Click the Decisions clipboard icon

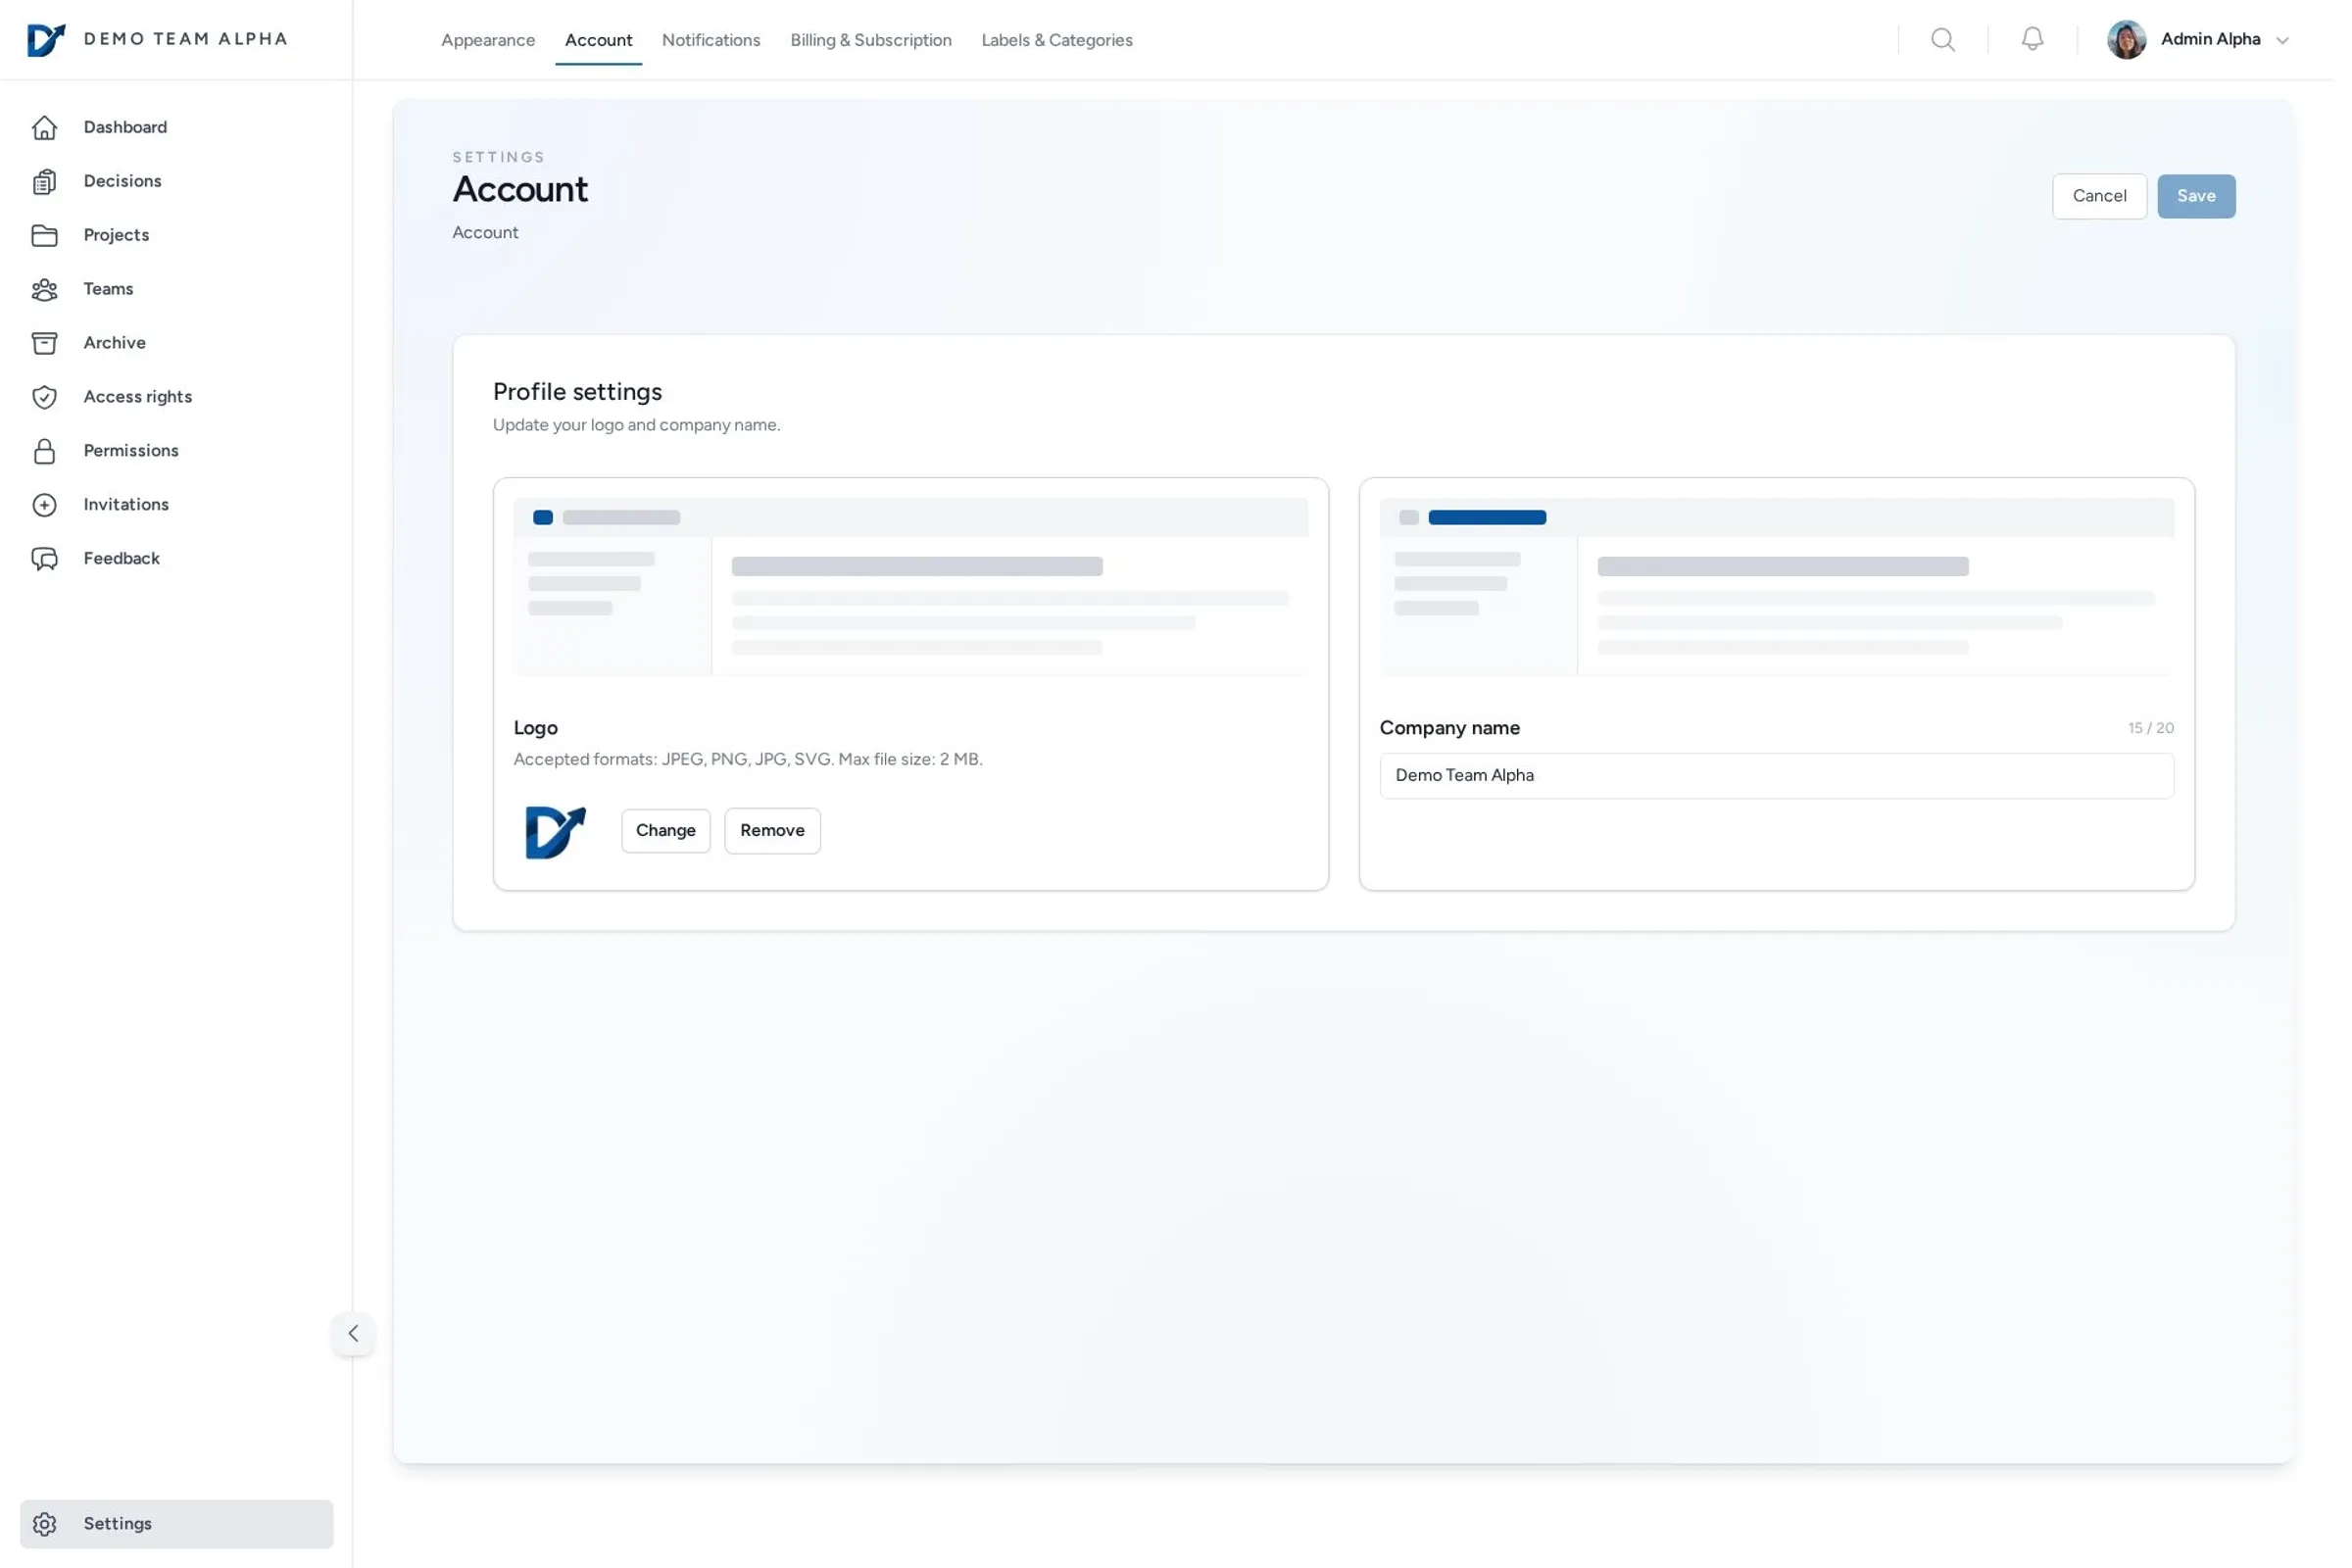tap(44, 182)
